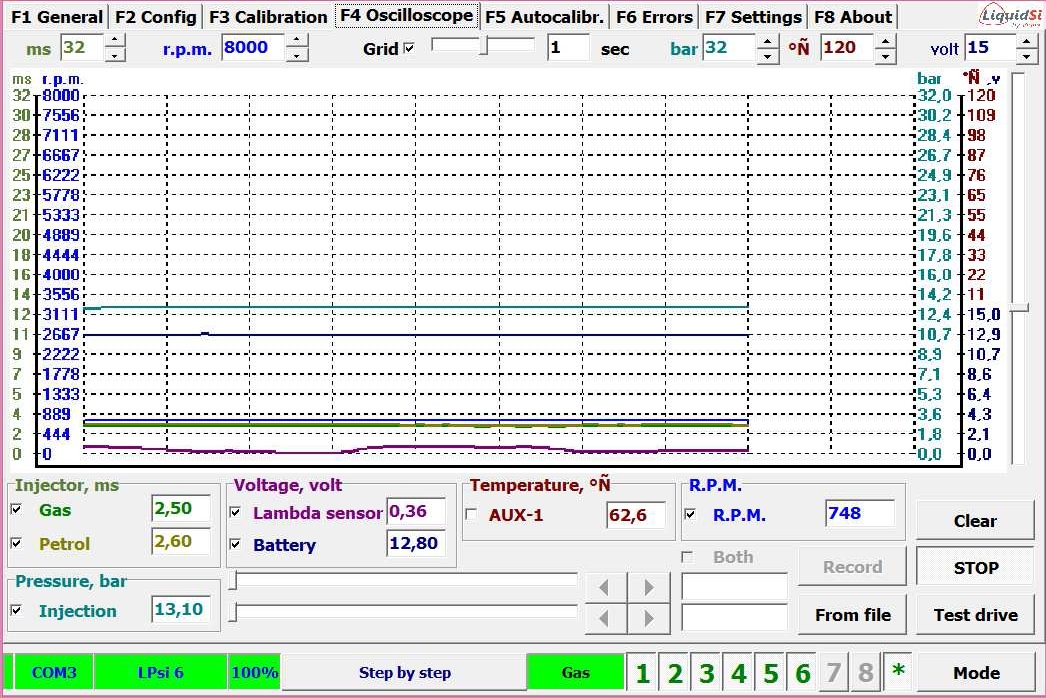Click lower right arrow playback button
This screenshot has height=698, width=1046.
[x=649, y=619]
